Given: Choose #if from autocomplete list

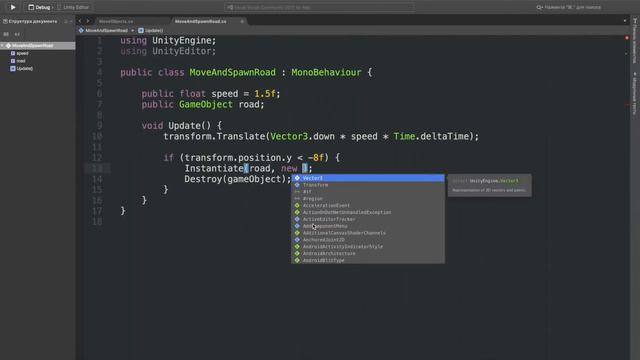Looking at the screenshot, I should [368, 192].
